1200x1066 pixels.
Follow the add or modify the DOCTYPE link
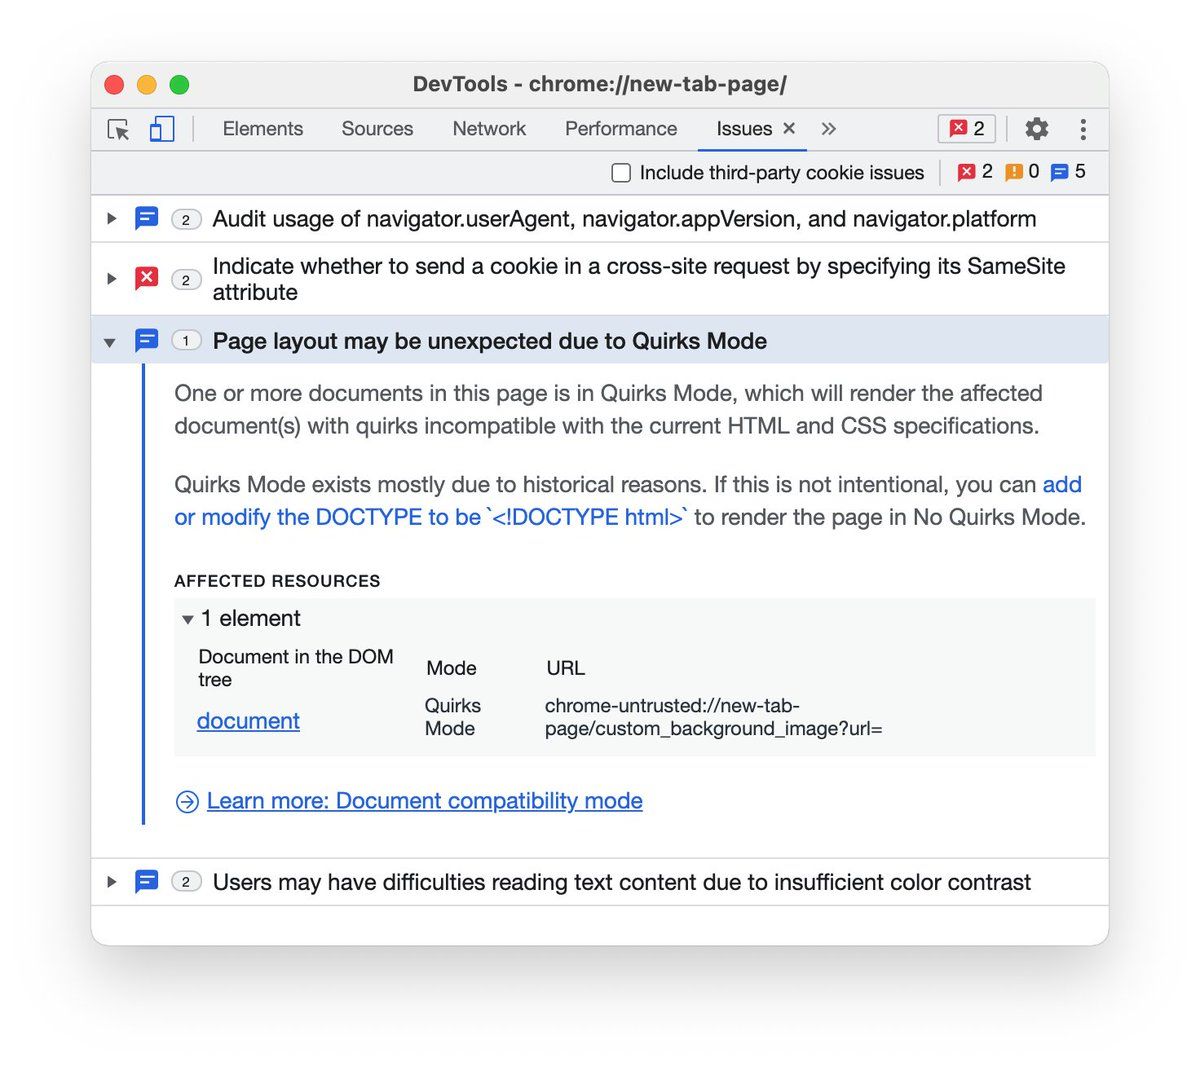click(x=430, y=517)
